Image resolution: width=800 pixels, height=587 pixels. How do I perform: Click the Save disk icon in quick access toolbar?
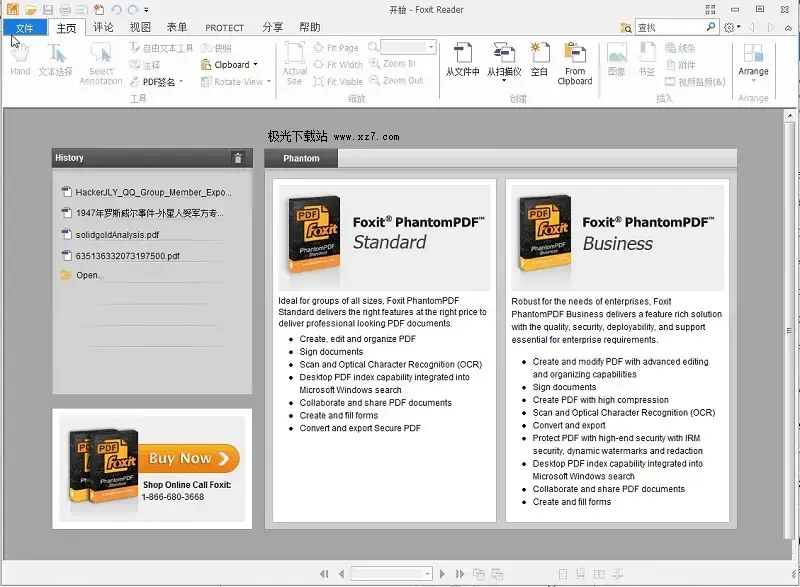click(x=48, y=9)
